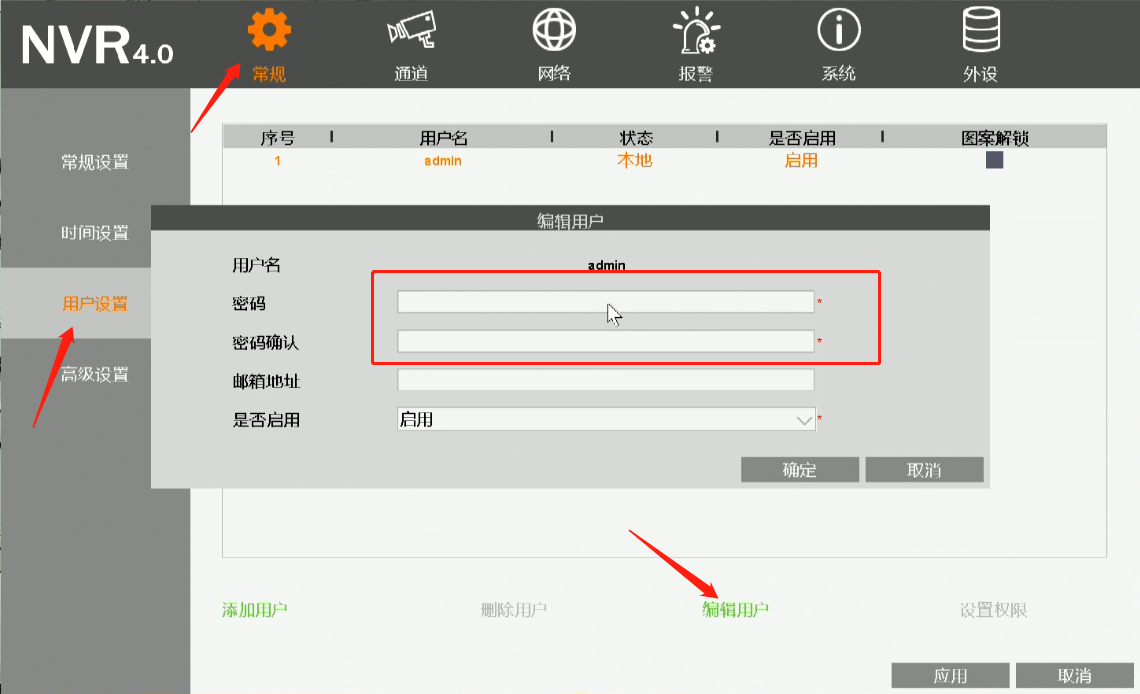Toggle the 图案解锁 checkbox for admin
This screenshot has width=1140, height=694.
(x=994, y=160)
